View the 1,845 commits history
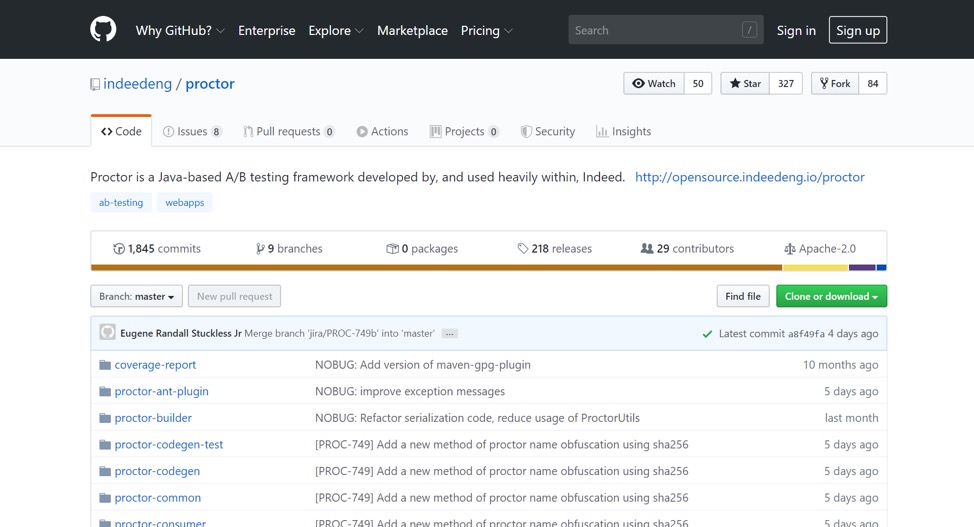Screen dimensions: 974x527 coord(157,249)
